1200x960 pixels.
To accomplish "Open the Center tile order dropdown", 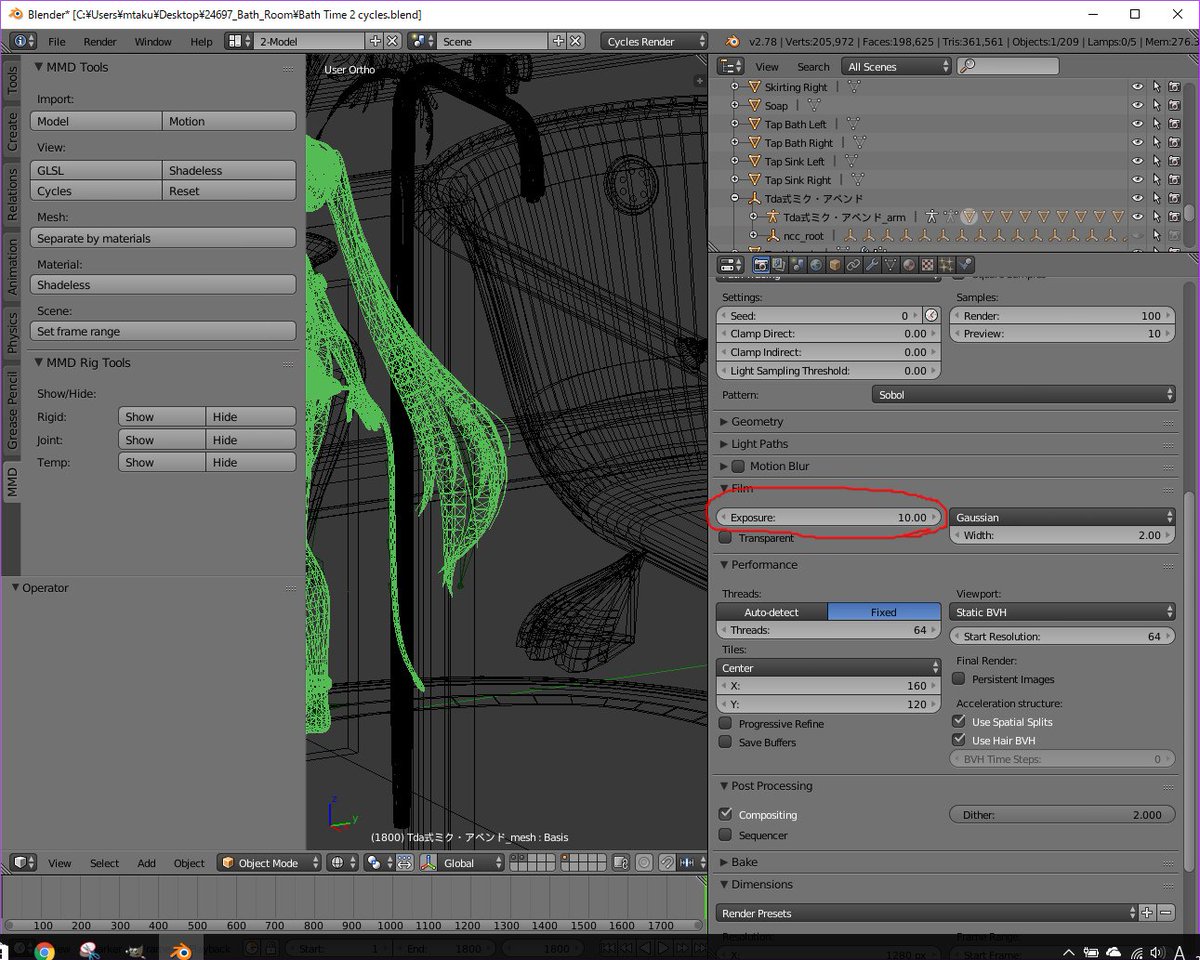I will coord(829,667).
